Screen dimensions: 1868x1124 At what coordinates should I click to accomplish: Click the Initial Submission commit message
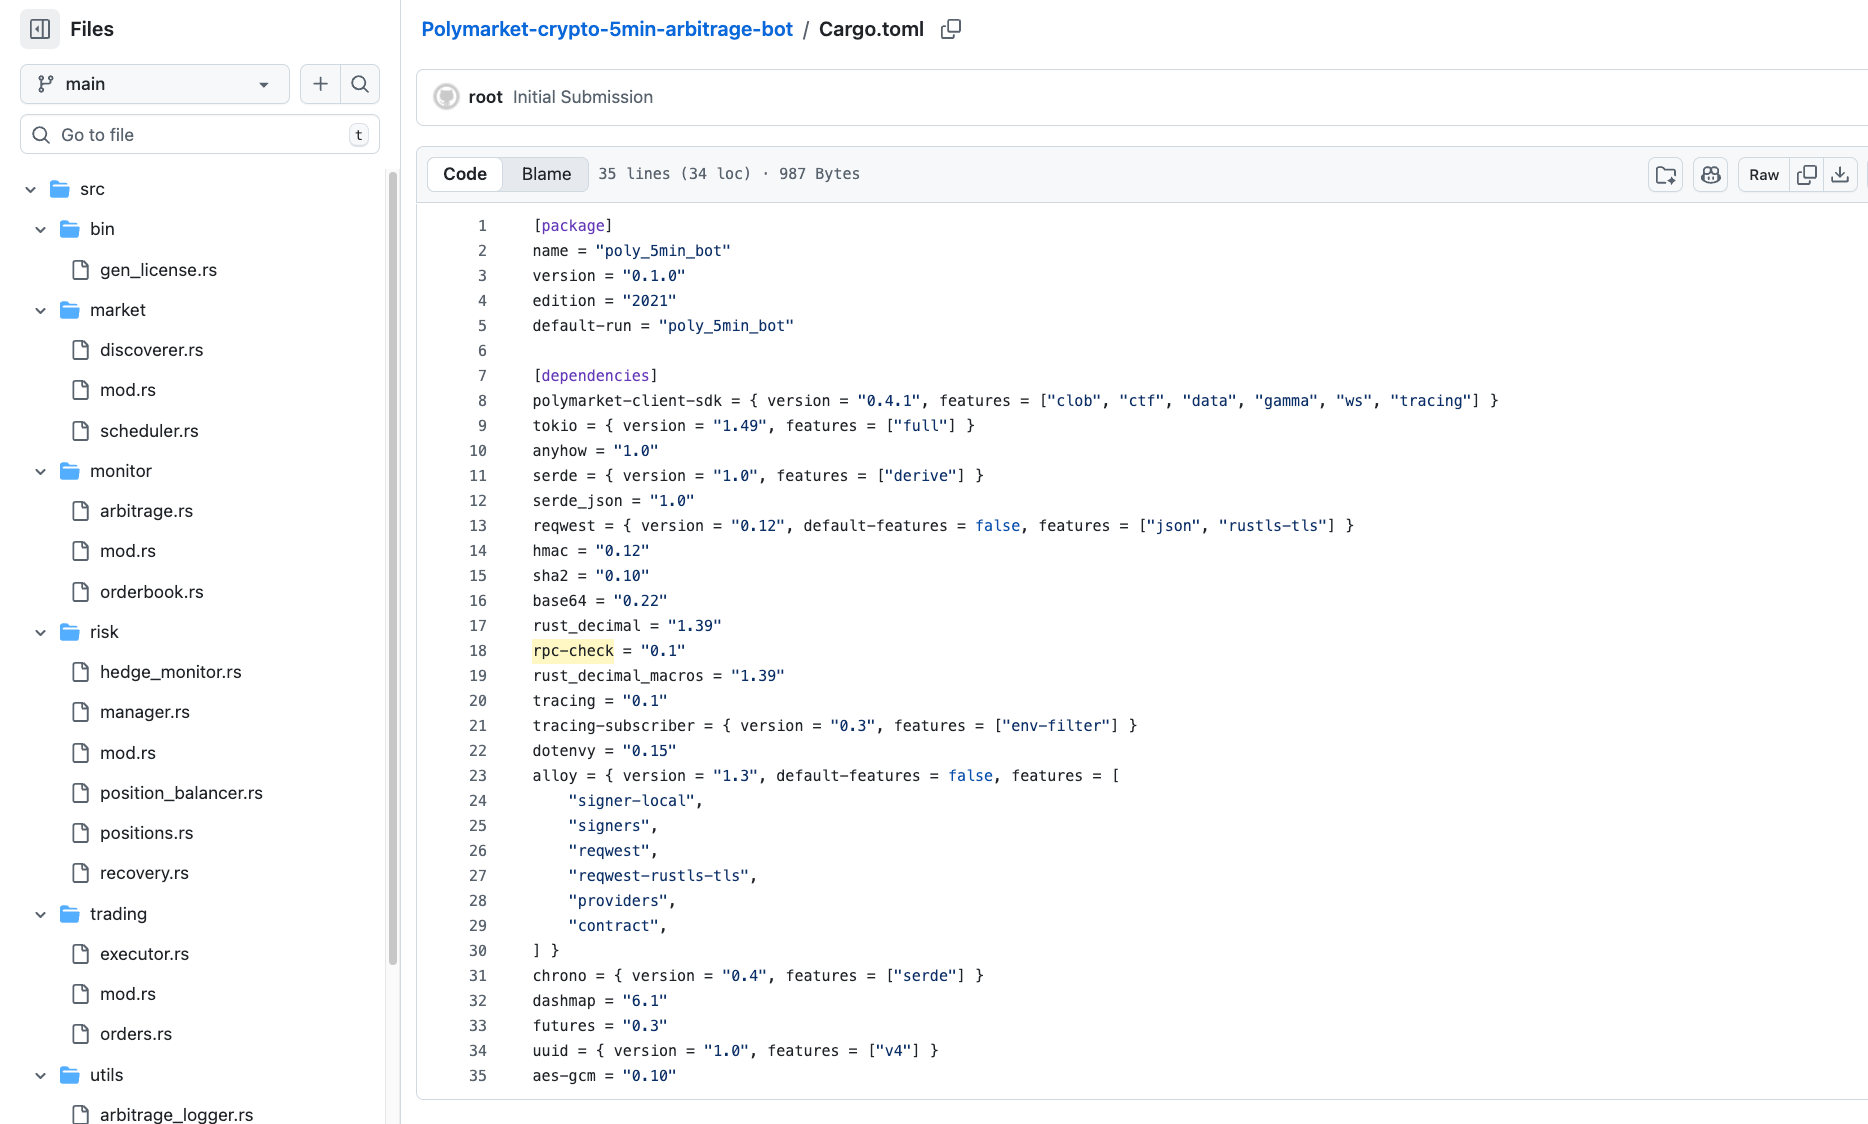point(582,97)
